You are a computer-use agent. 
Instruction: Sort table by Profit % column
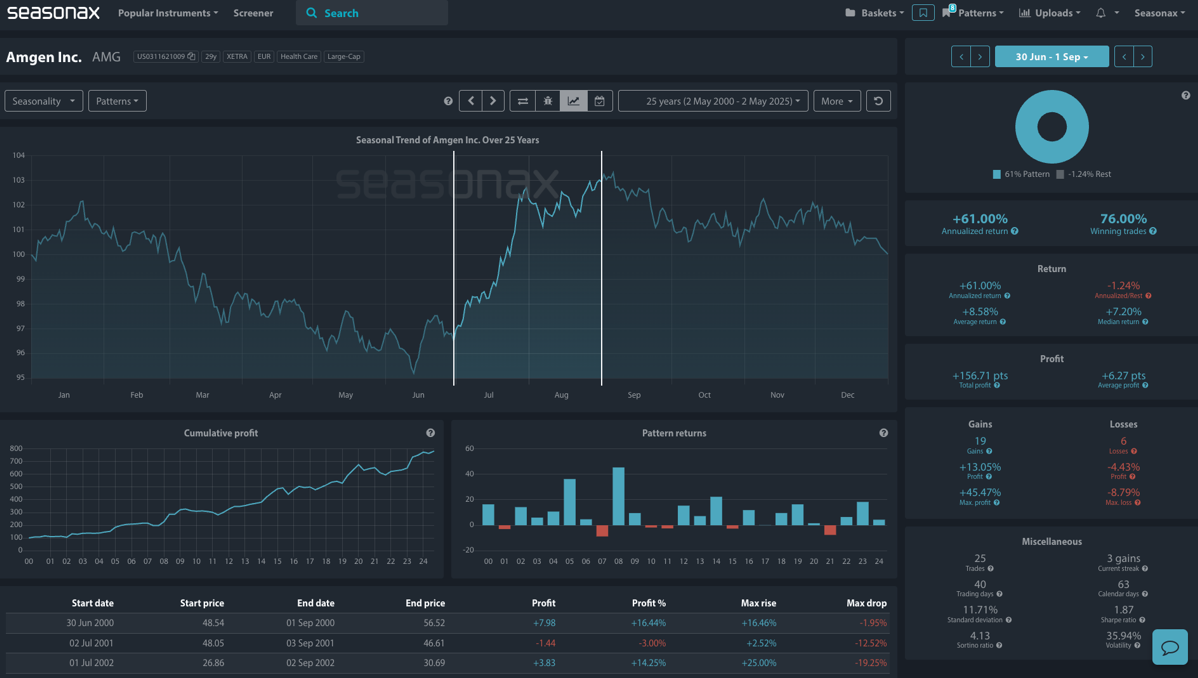649,603
